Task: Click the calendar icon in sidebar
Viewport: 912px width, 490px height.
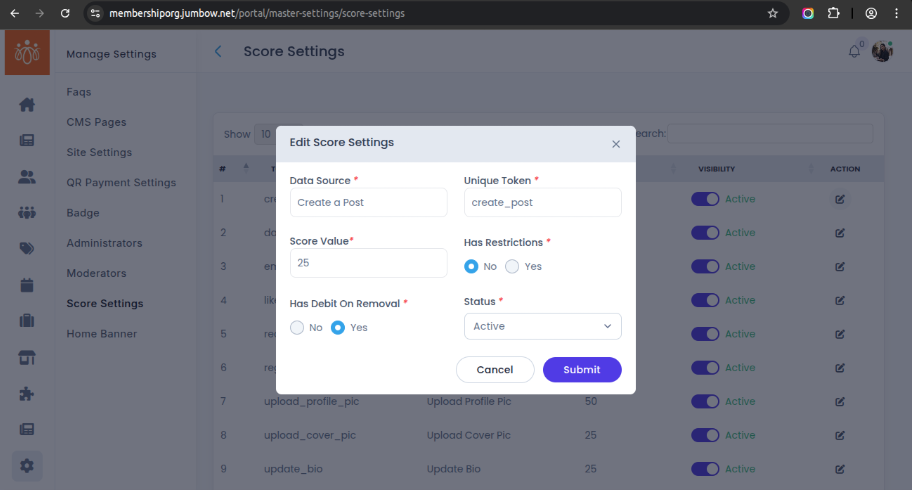Action: click(27, 285)
